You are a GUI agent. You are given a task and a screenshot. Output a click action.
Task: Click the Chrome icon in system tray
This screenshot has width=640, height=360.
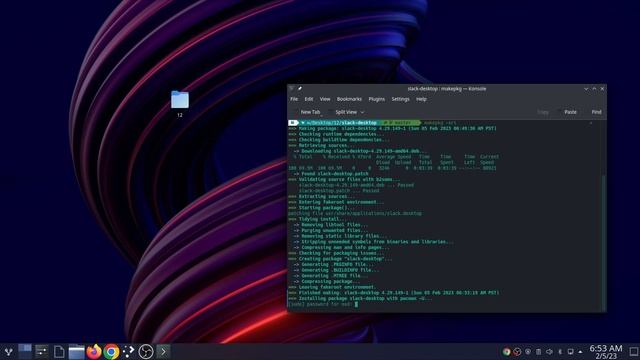(507, 352)
